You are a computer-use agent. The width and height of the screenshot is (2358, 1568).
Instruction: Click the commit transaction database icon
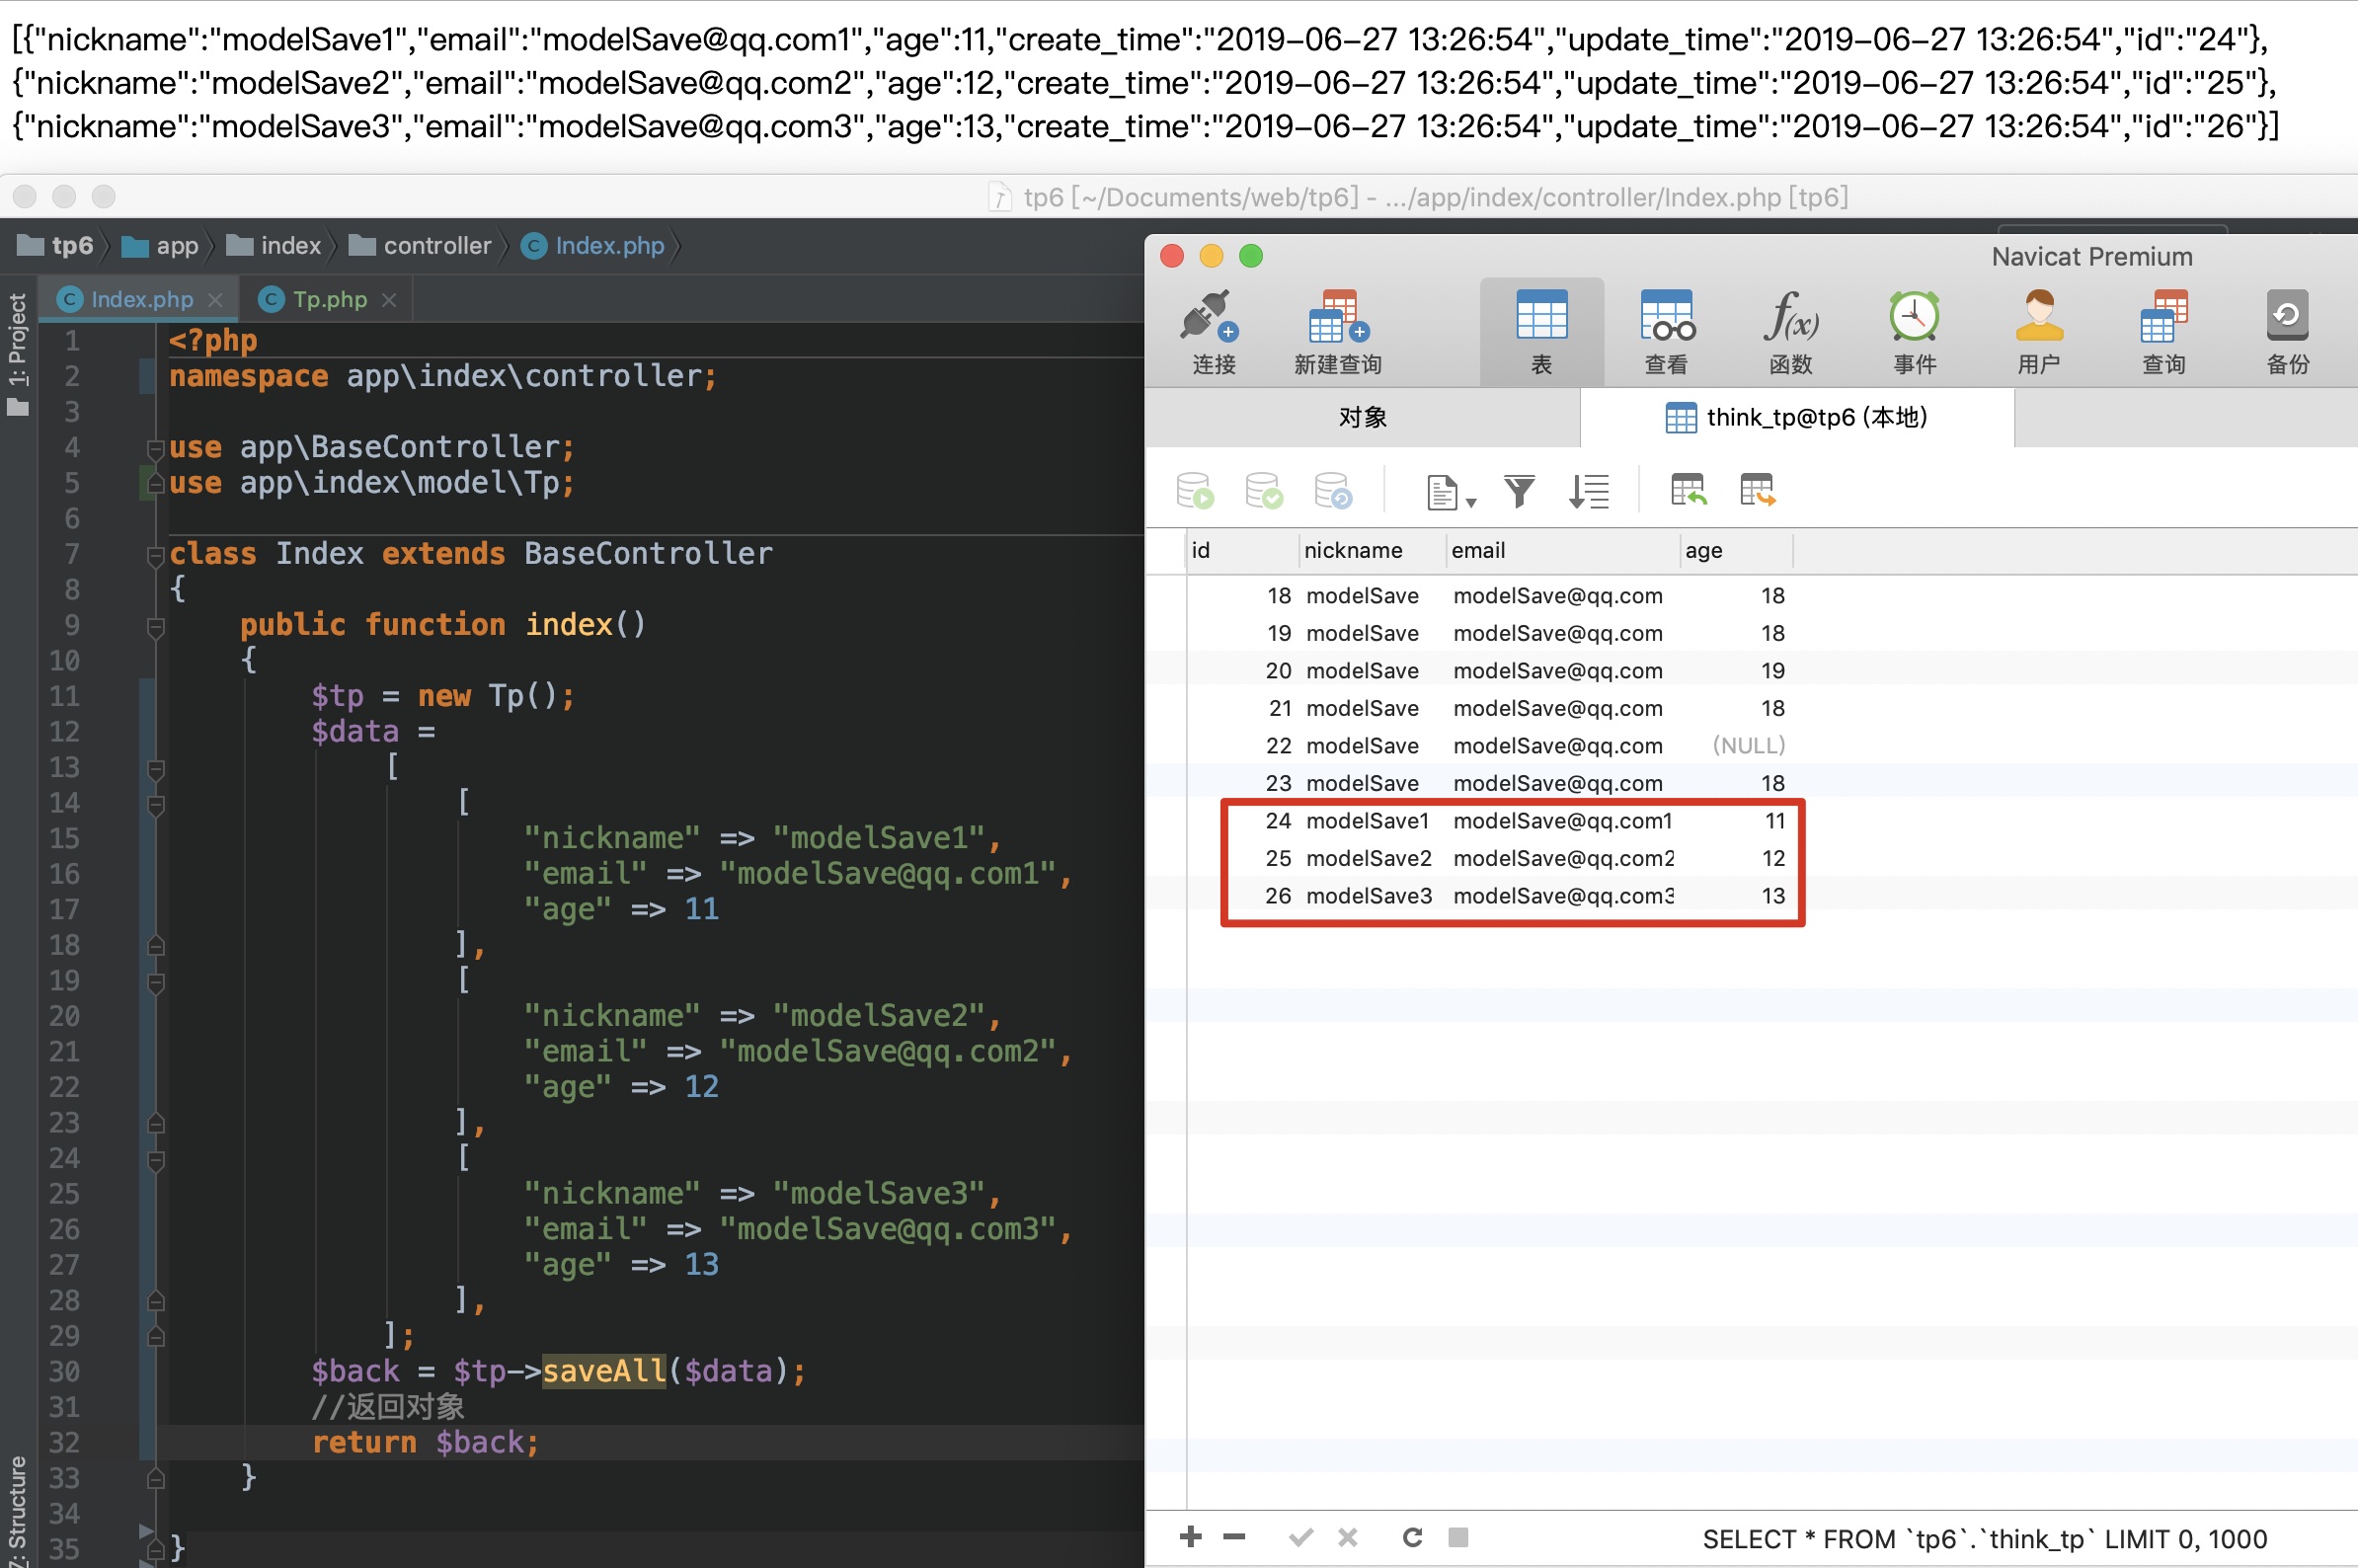pyautogui.click(x=1264, y=491)
